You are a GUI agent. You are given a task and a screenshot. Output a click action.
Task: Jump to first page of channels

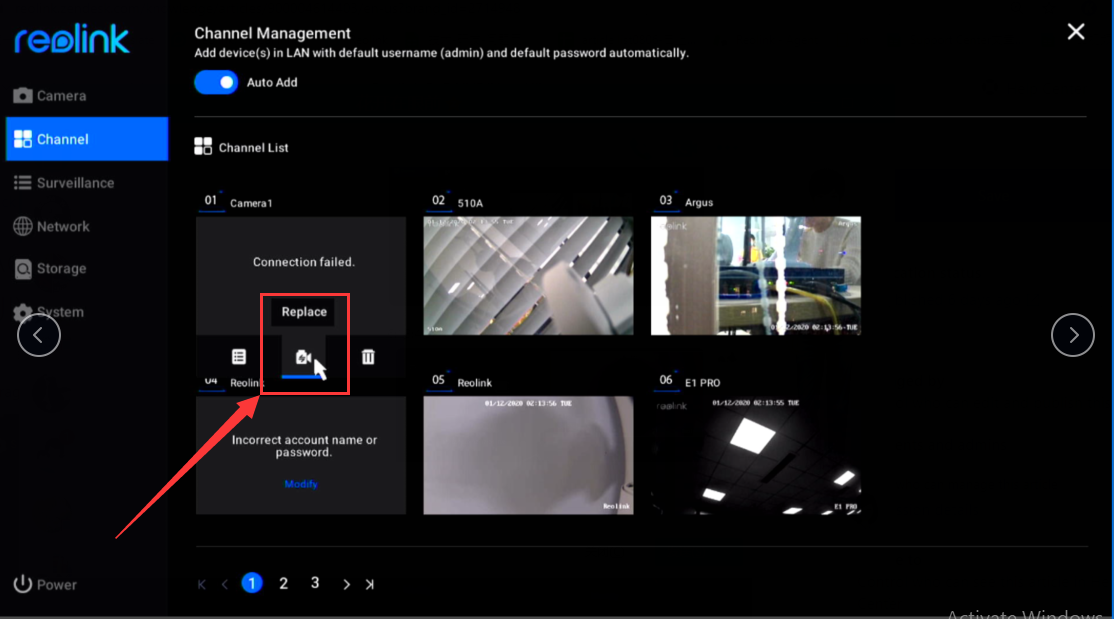point(202,584)
